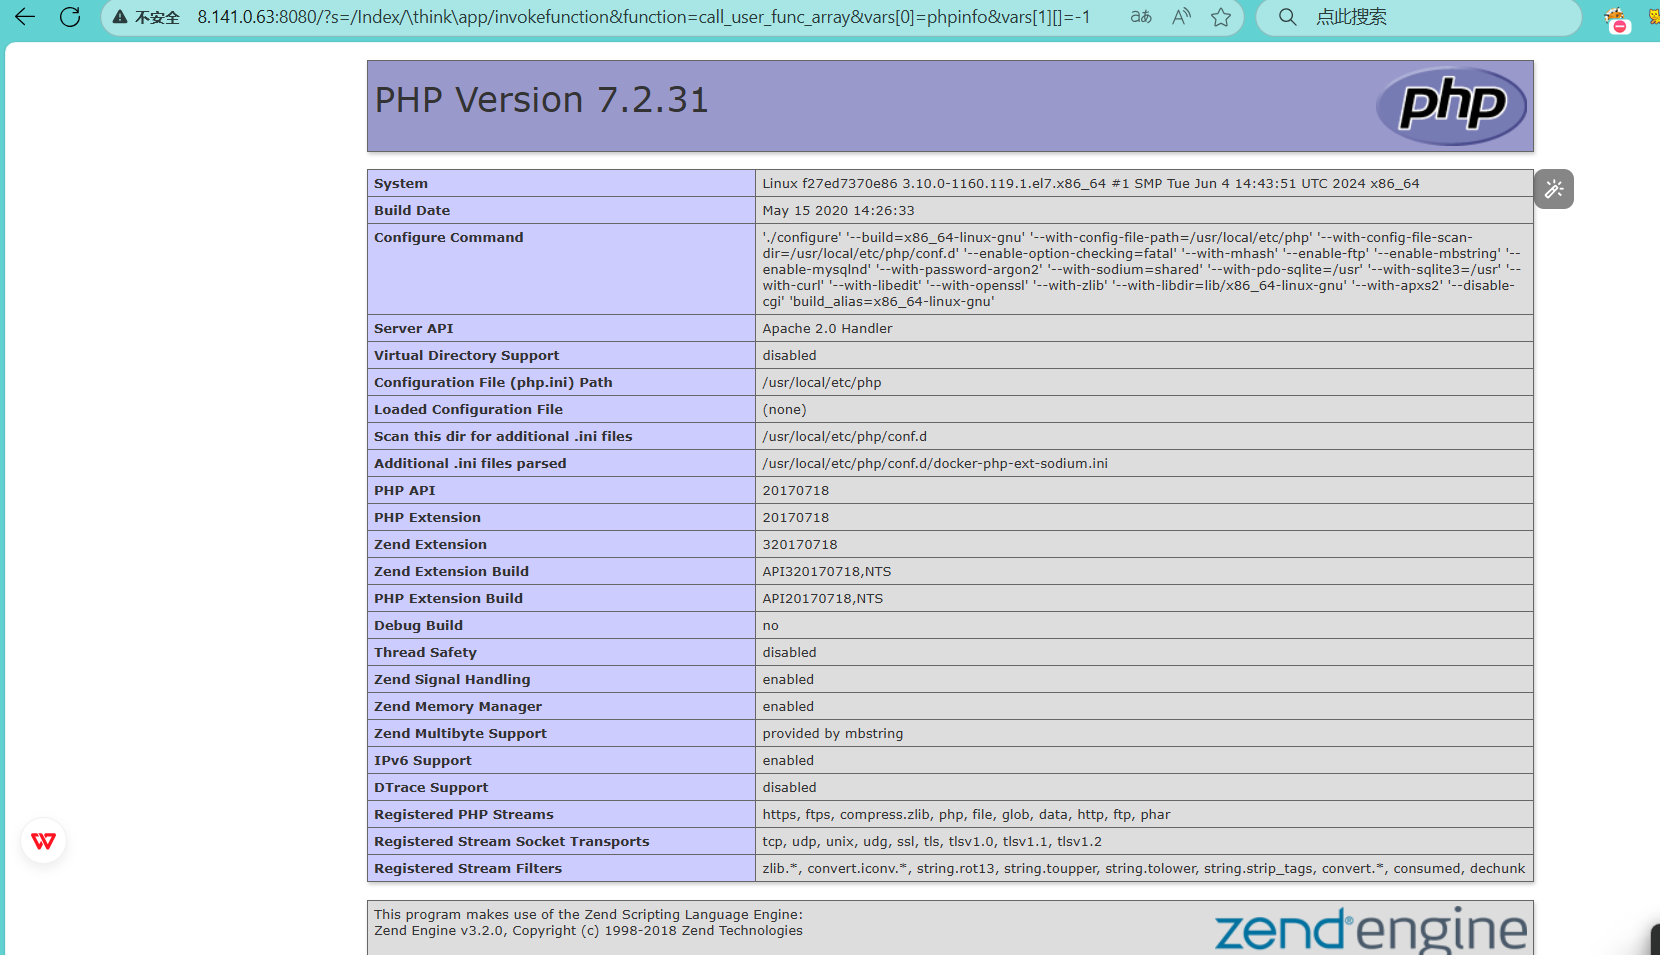Click the Thread Safety label

coord(425,652)
